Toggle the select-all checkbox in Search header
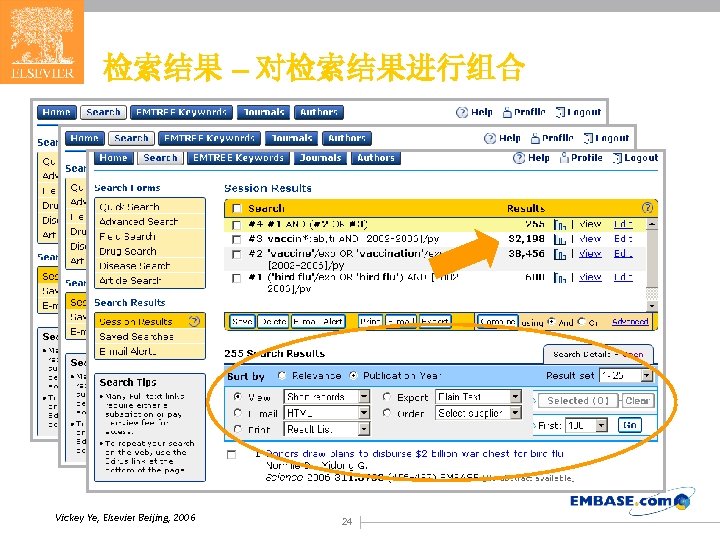720x540 pixels. click(237, 208)
